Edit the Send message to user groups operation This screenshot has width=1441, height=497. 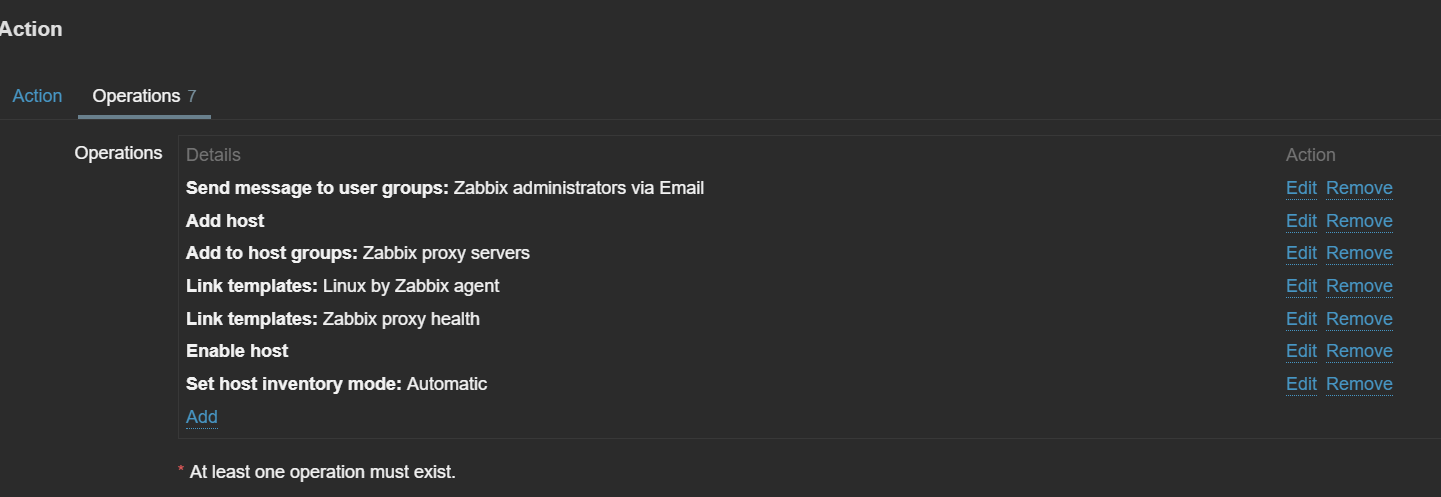point(1301,188)
